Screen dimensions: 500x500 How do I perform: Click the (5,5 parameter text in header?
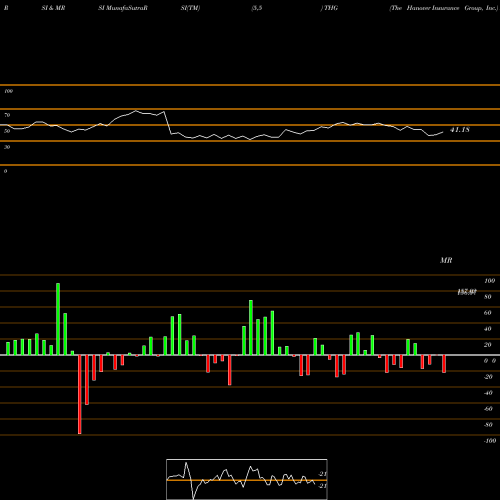click(257, 8)
